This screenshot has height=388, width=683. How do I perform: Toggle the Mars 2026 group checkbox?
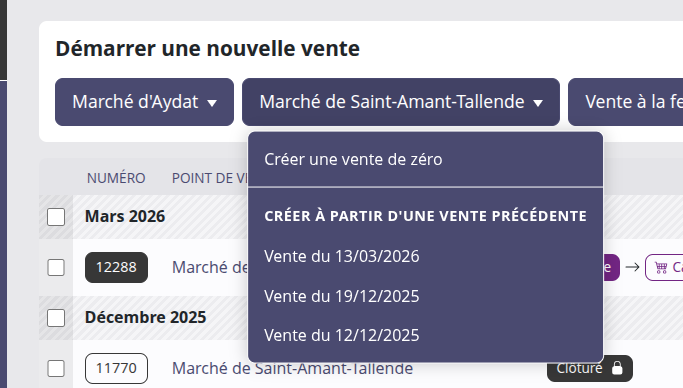pos(56,217)
